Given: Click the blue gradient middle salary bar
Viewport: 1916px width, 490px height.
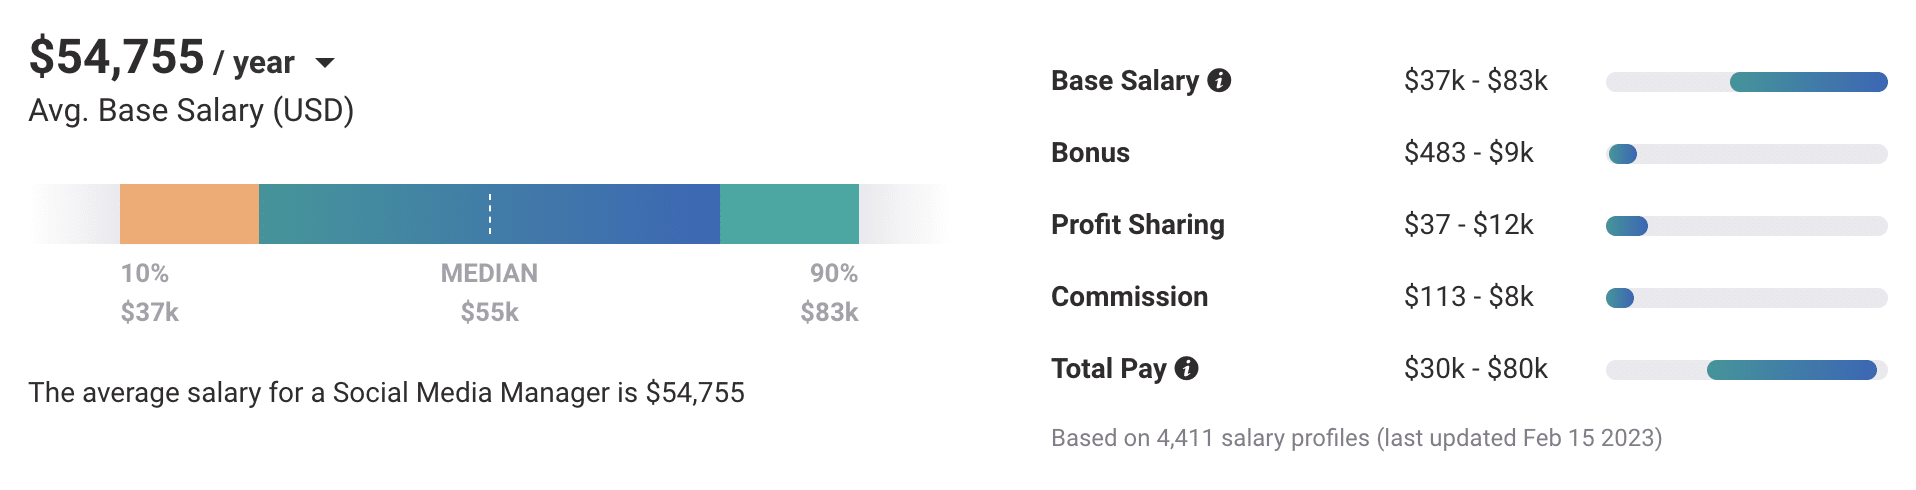Looking at the screenshot, I should coord(600,214).
